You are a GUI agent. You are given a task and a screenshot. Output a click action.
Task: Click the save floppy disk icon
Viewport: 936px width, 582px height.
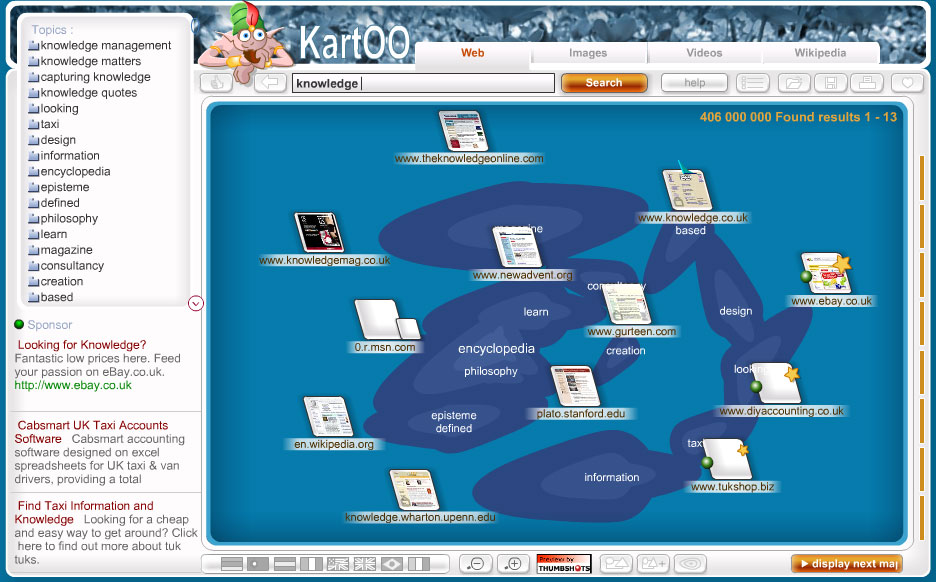[830, 83]
